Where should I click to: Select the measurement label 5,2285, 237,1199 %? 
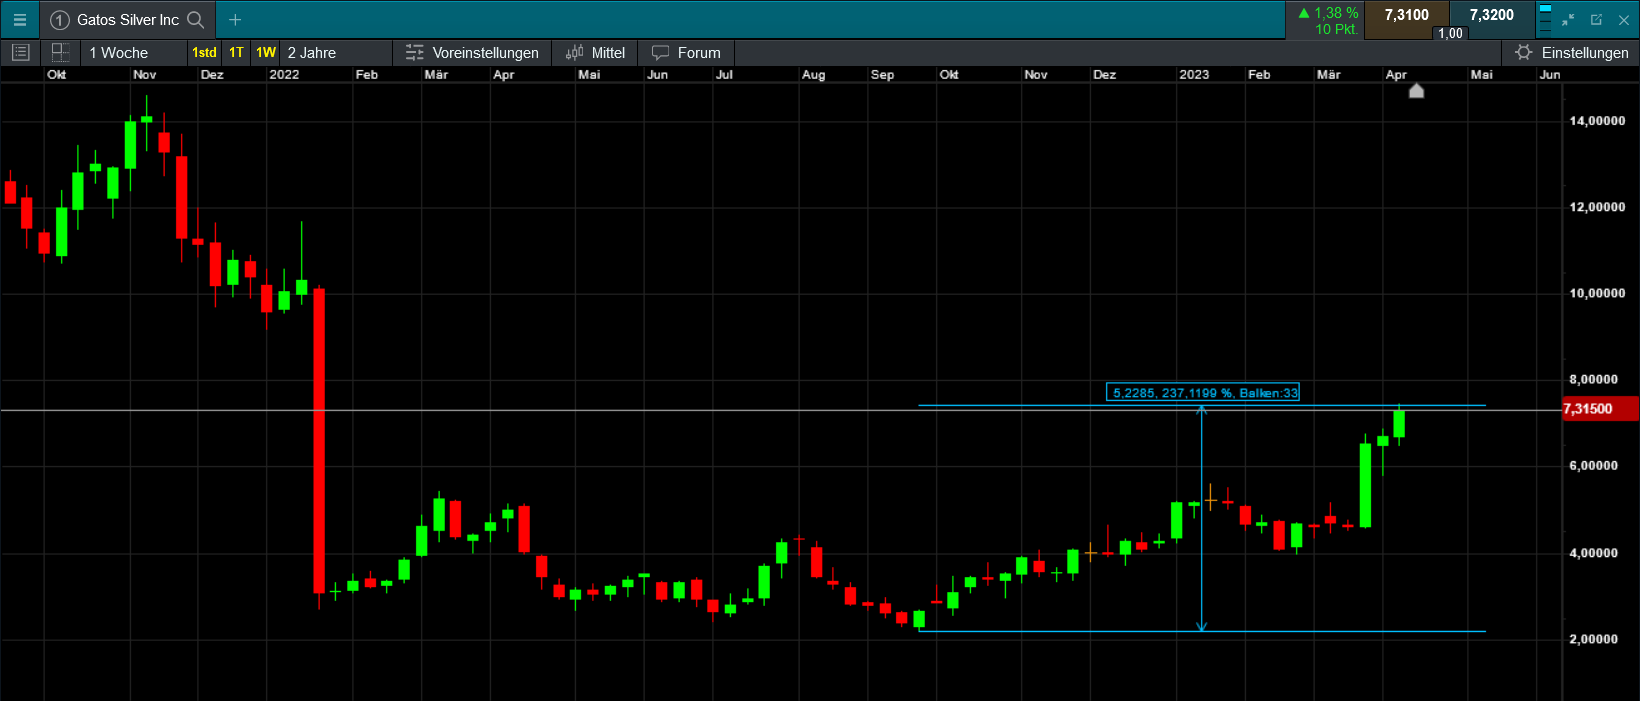click(x=1203, y=393)
